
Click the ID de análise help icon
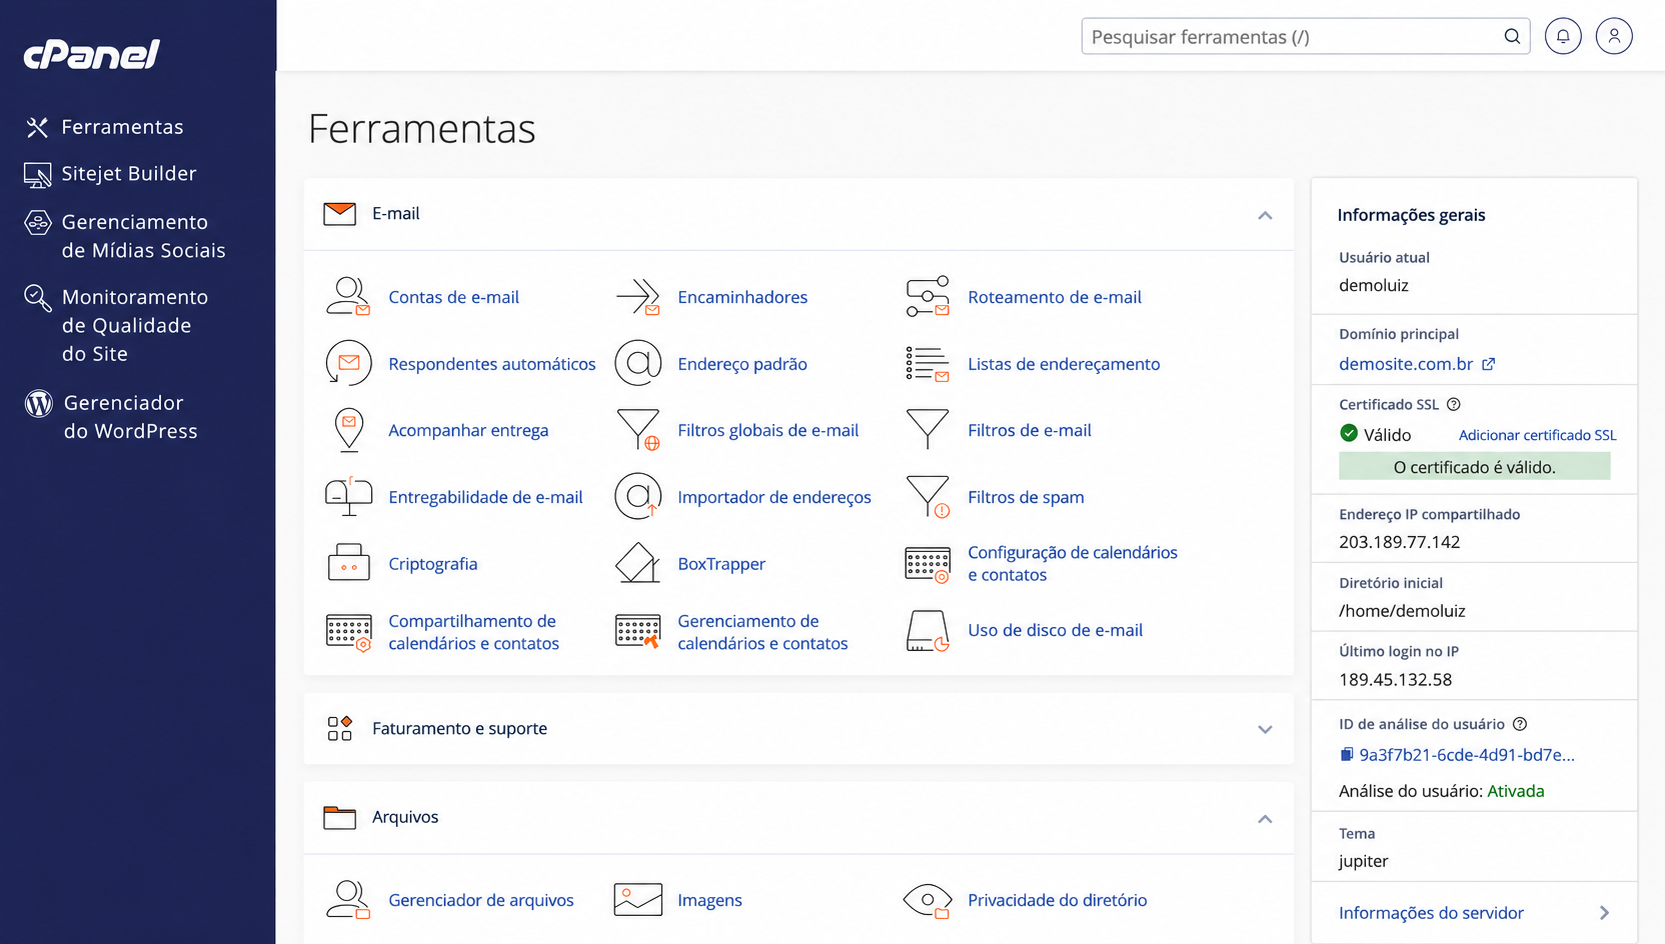click(x=1520, y=724)
